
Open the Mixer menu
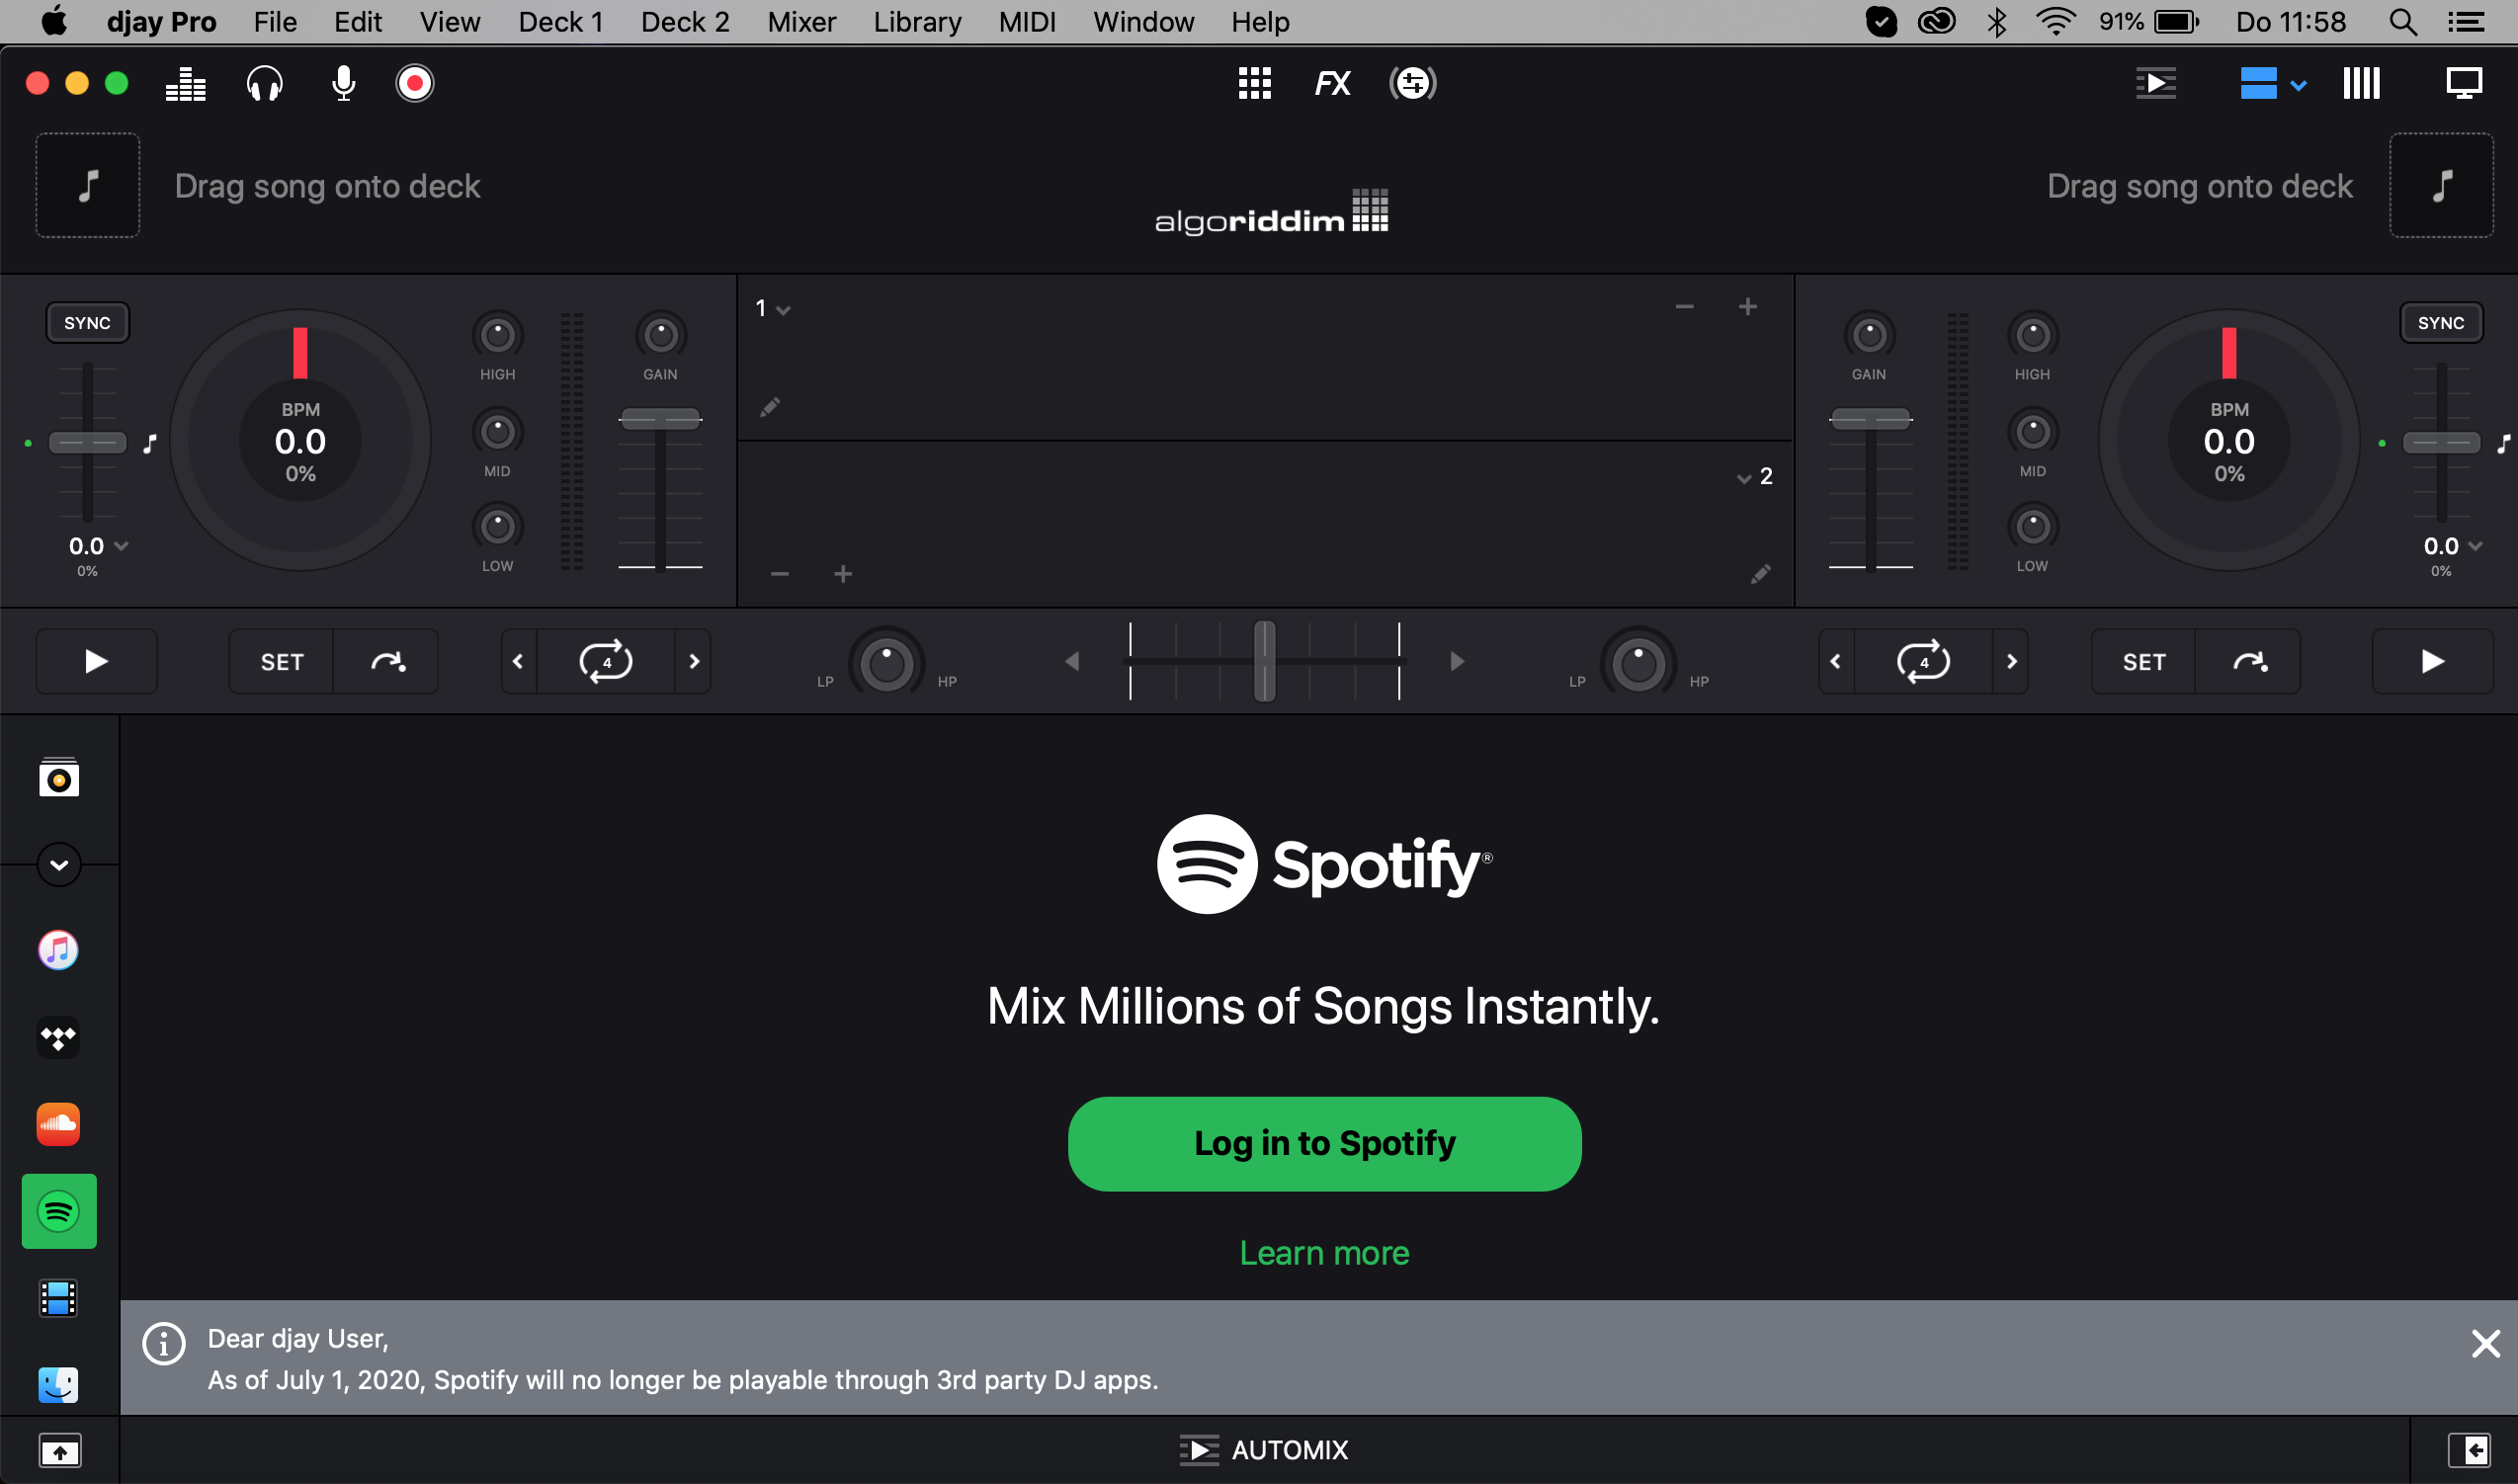click(801, 22)
